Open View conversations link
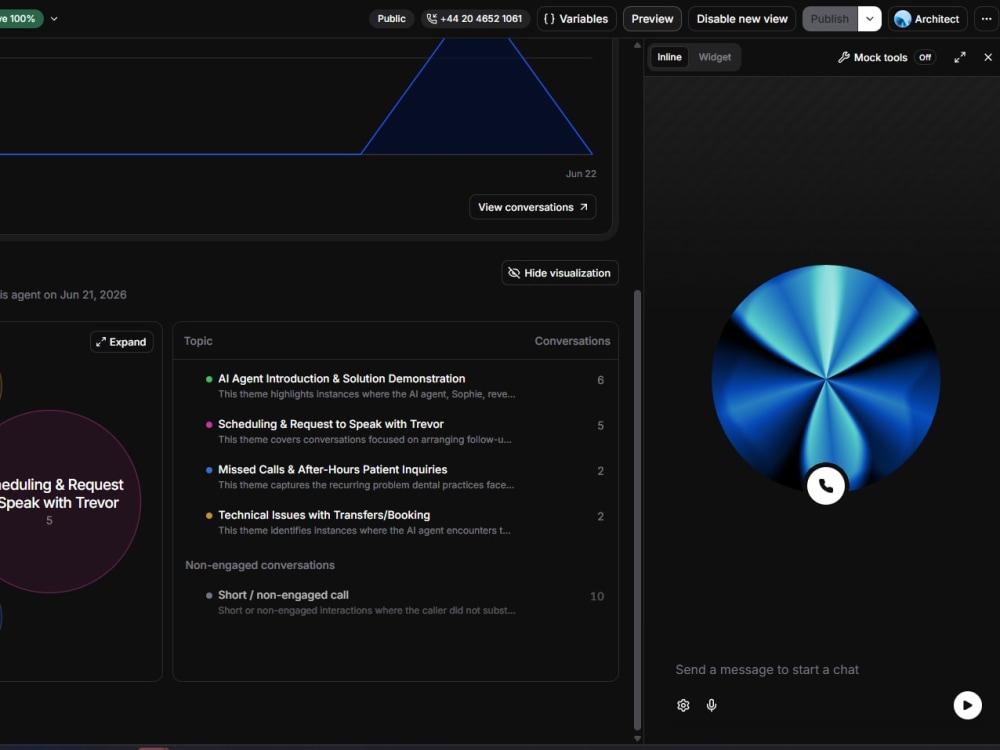 (x=533, y=207)
